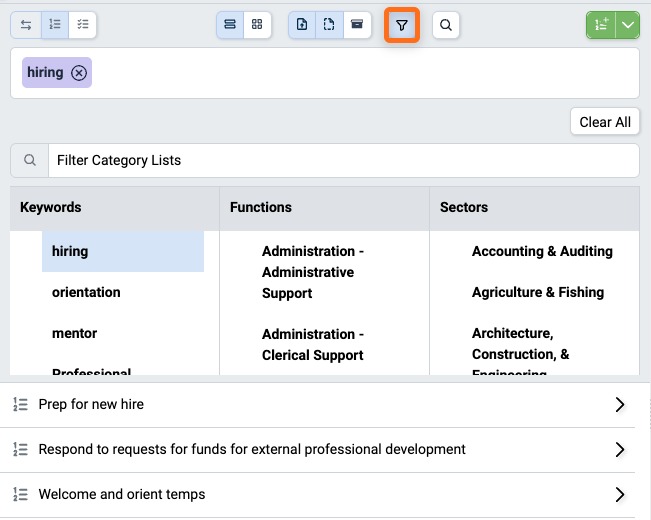Screen dimensions: 651x520
Task: Select the orientation keyword
Action: coord(86,292)
